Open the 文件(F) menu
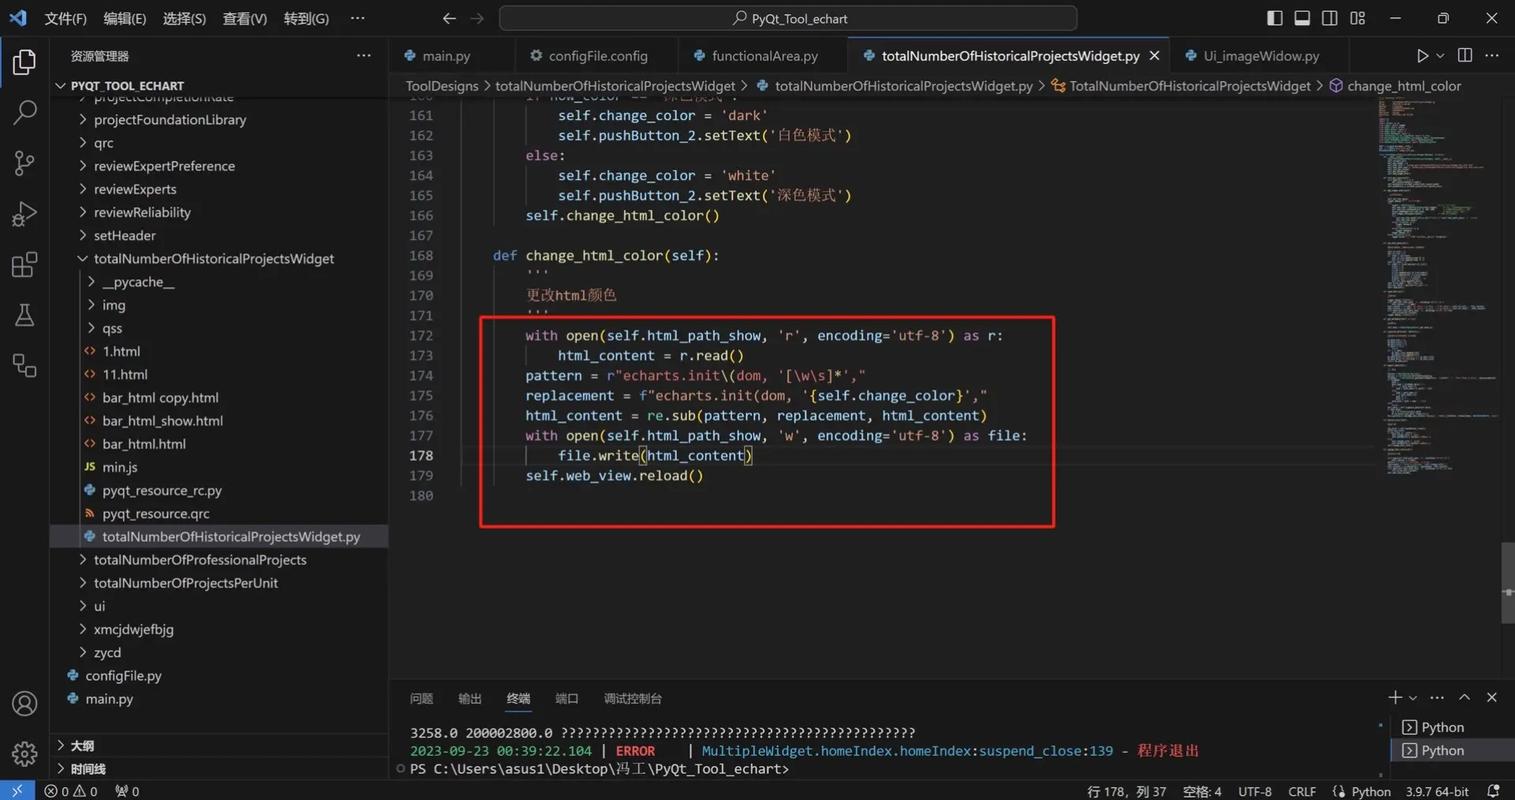This screenshot has width=1515, height=800. point(65,17)
